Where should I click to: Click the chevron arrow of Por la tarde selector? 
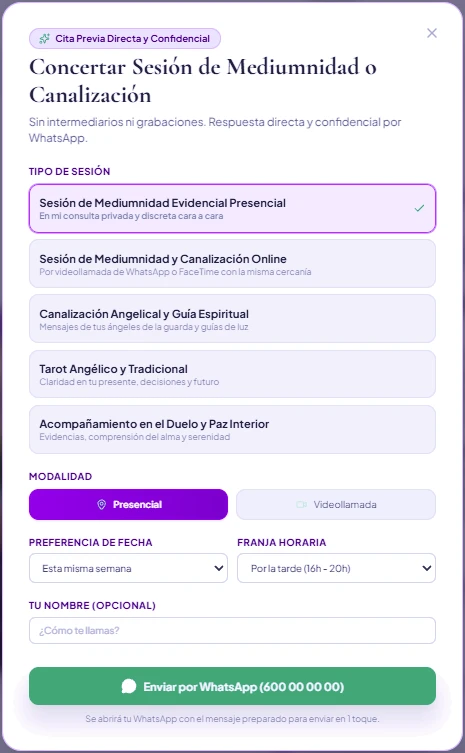[x=427, y=568]
